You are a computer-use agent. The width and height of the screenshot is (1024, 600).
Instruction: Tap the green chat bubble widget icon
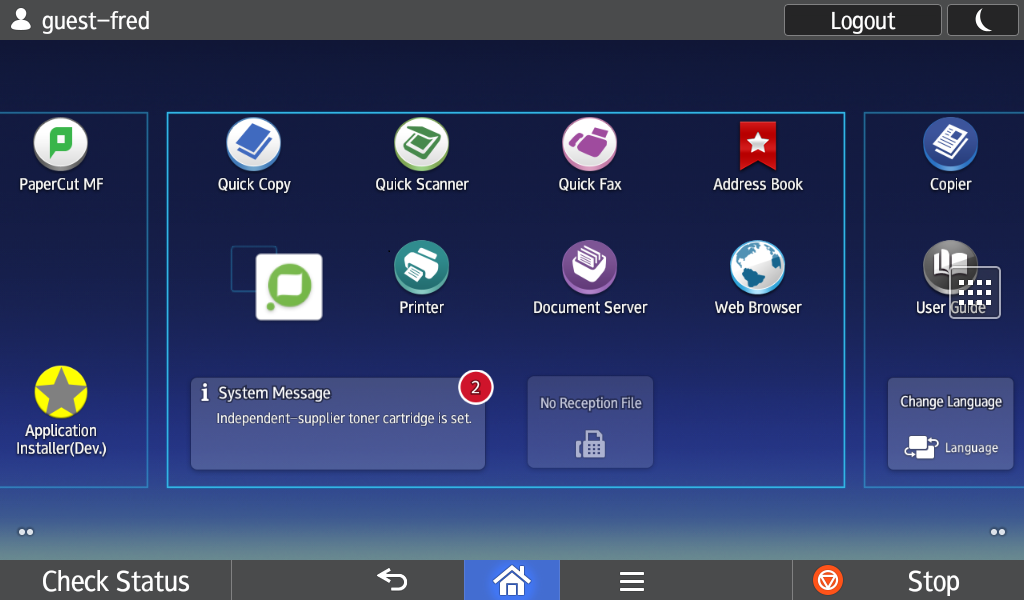coord(289,287)
